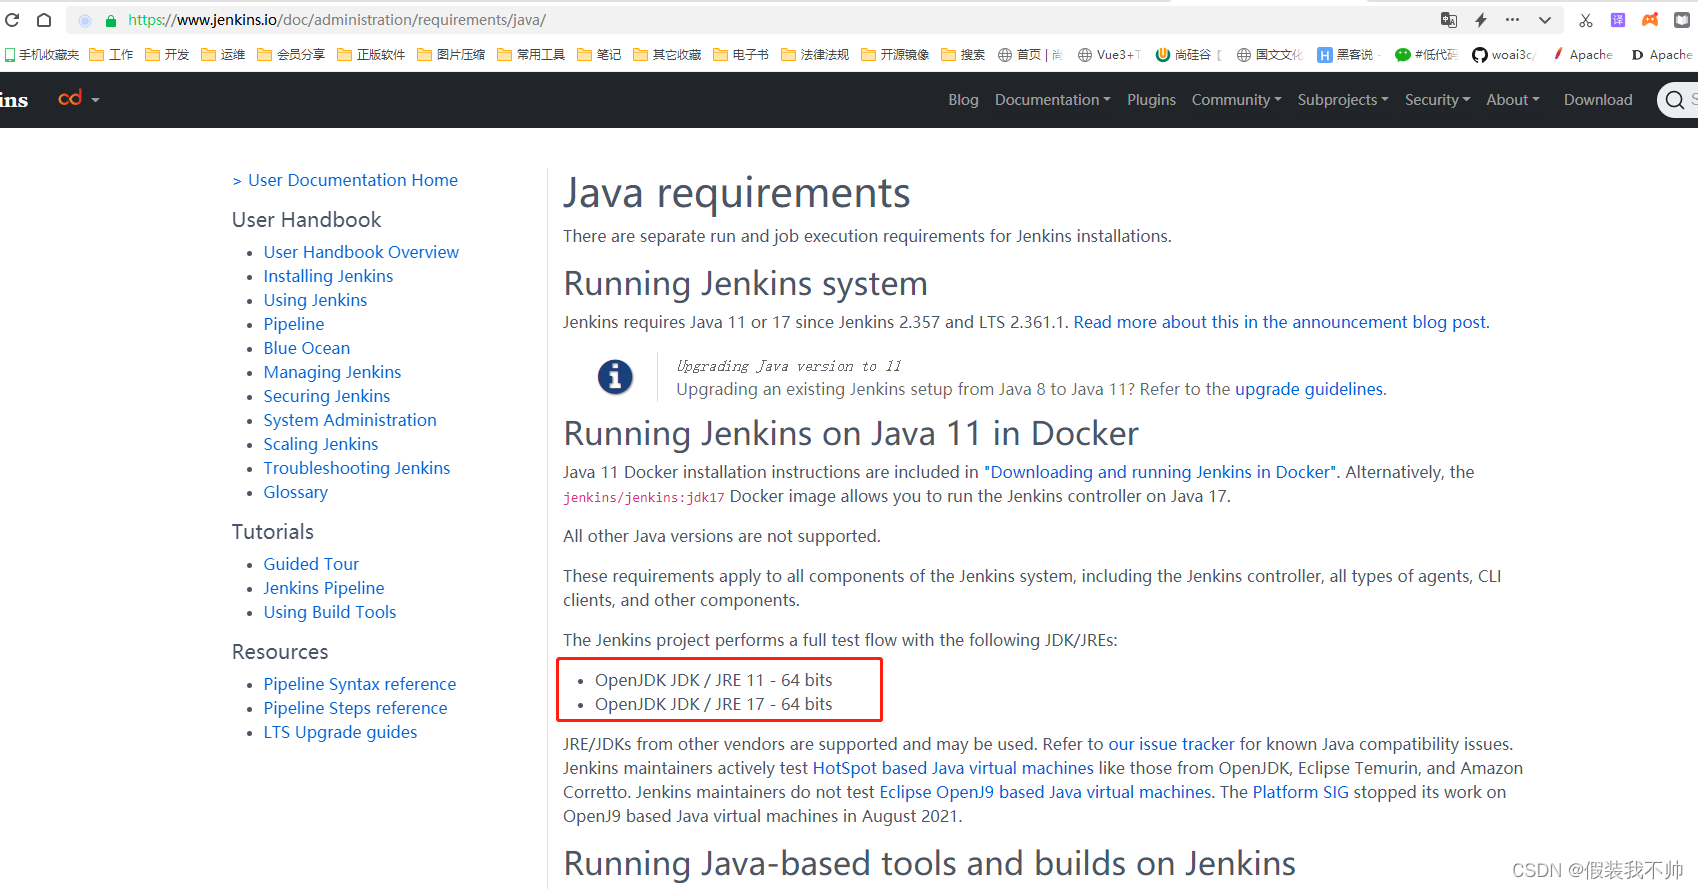Viewport: 1698px width, 889px height.
Task: Open the 正版软件 bookmark folder
Action: [371, 55]
